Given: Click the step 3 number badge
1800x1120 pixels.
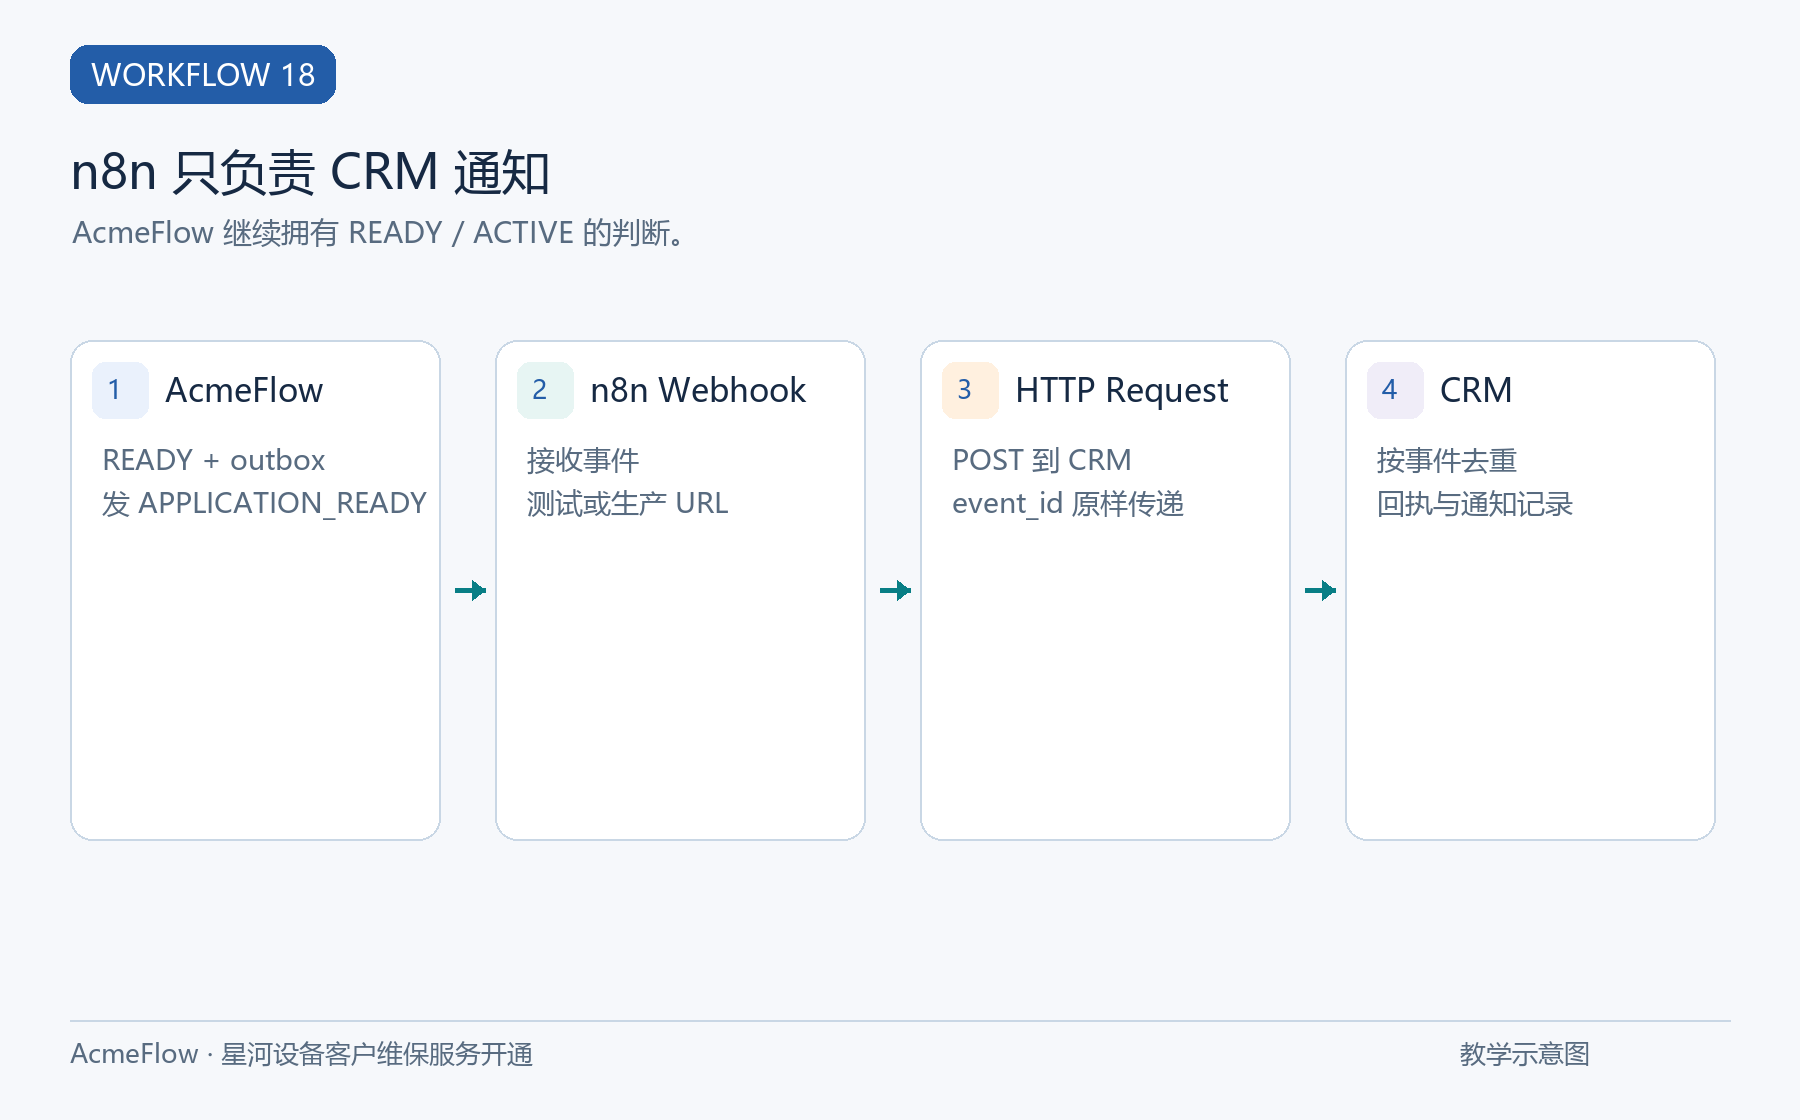Looking at the screenshot, I should (x=970, y=390).
